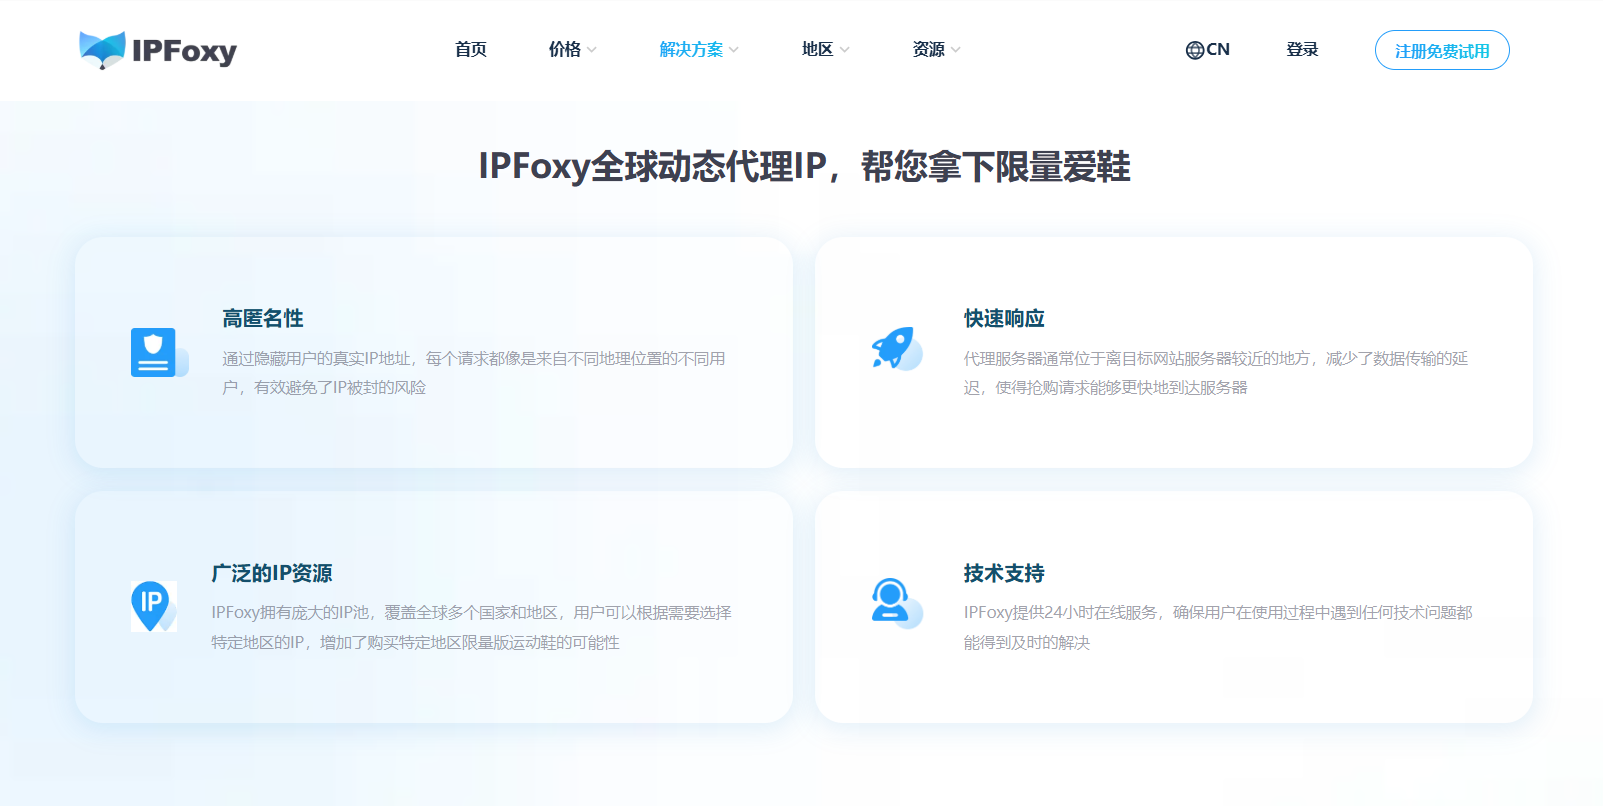This screenshot has width=1603, height=806.
Task: Open the 首页 home menu item
Action: coord(471,49)
